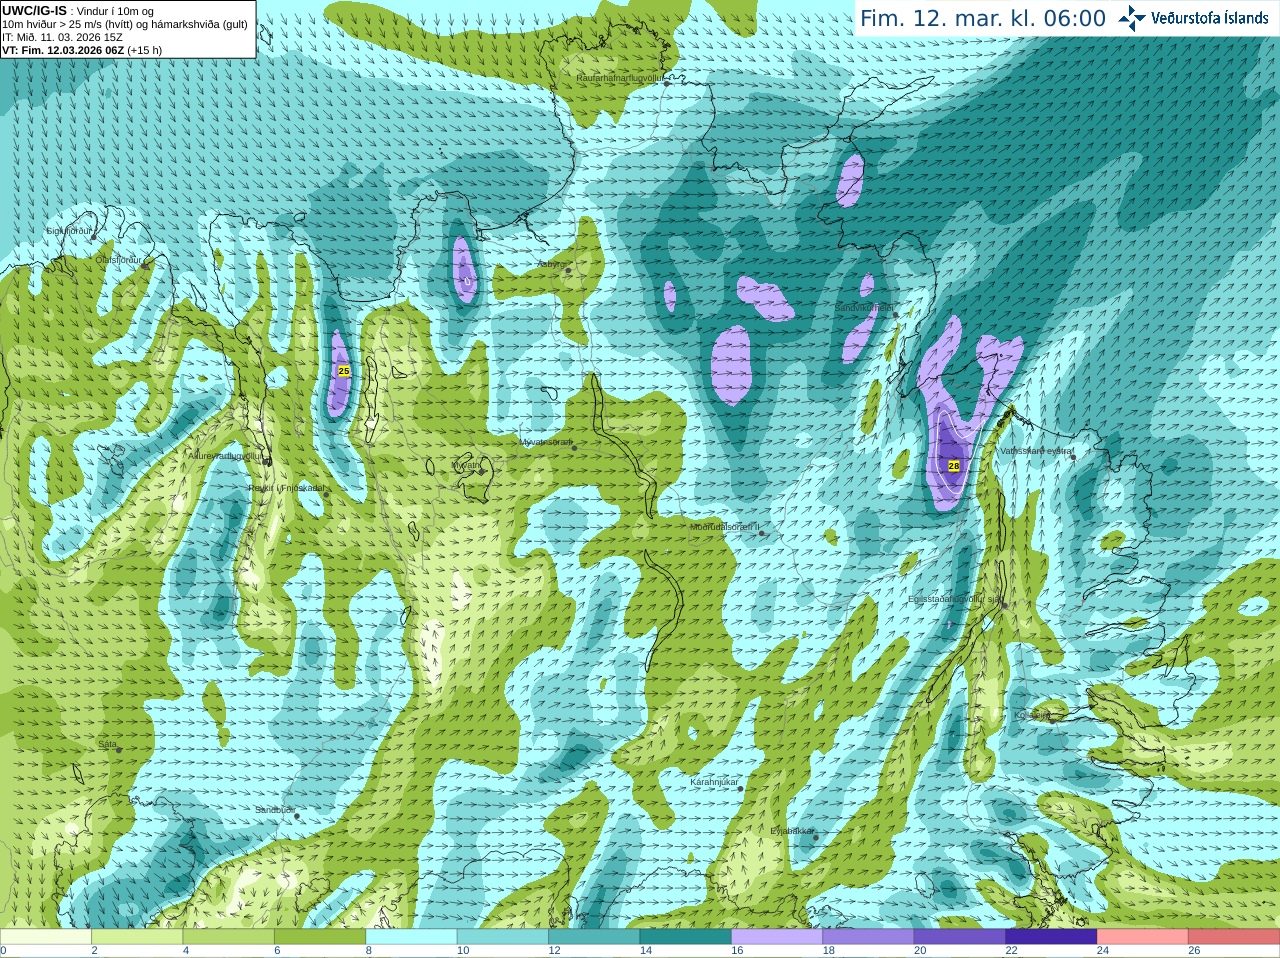The height and width of the screenshot is (958, 1280).
Task: Pick the 0–2 m/s pale yellow swatch
Action: tap(45, 937)
